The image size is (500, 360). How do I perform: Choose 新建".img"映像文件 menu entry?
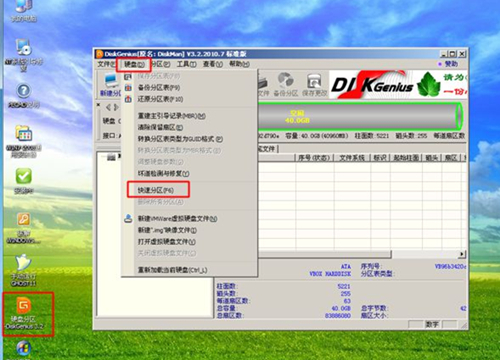pos(190,230)
